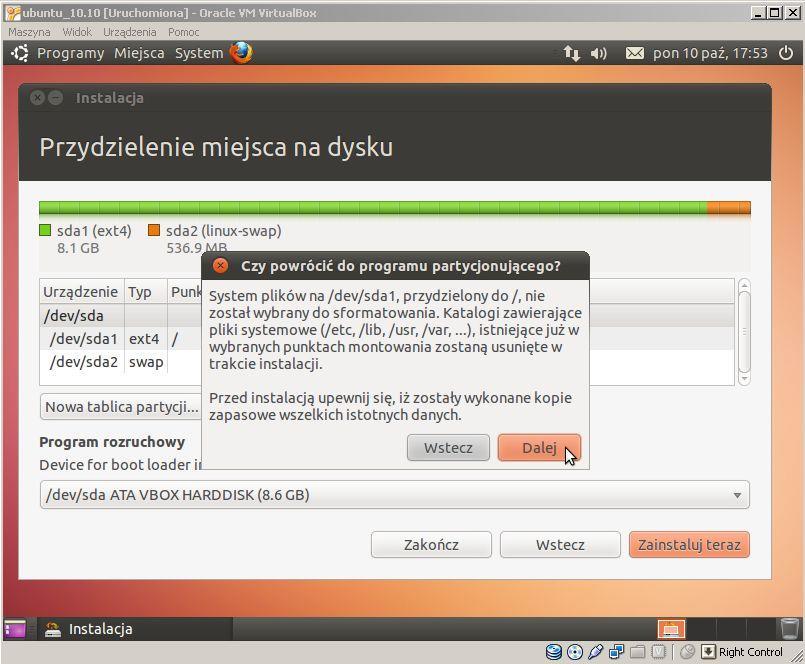Open VirtualBox Urządzenia menu
Screen dimensions: 805x664
pyautogui.click(x=129, y=32)
